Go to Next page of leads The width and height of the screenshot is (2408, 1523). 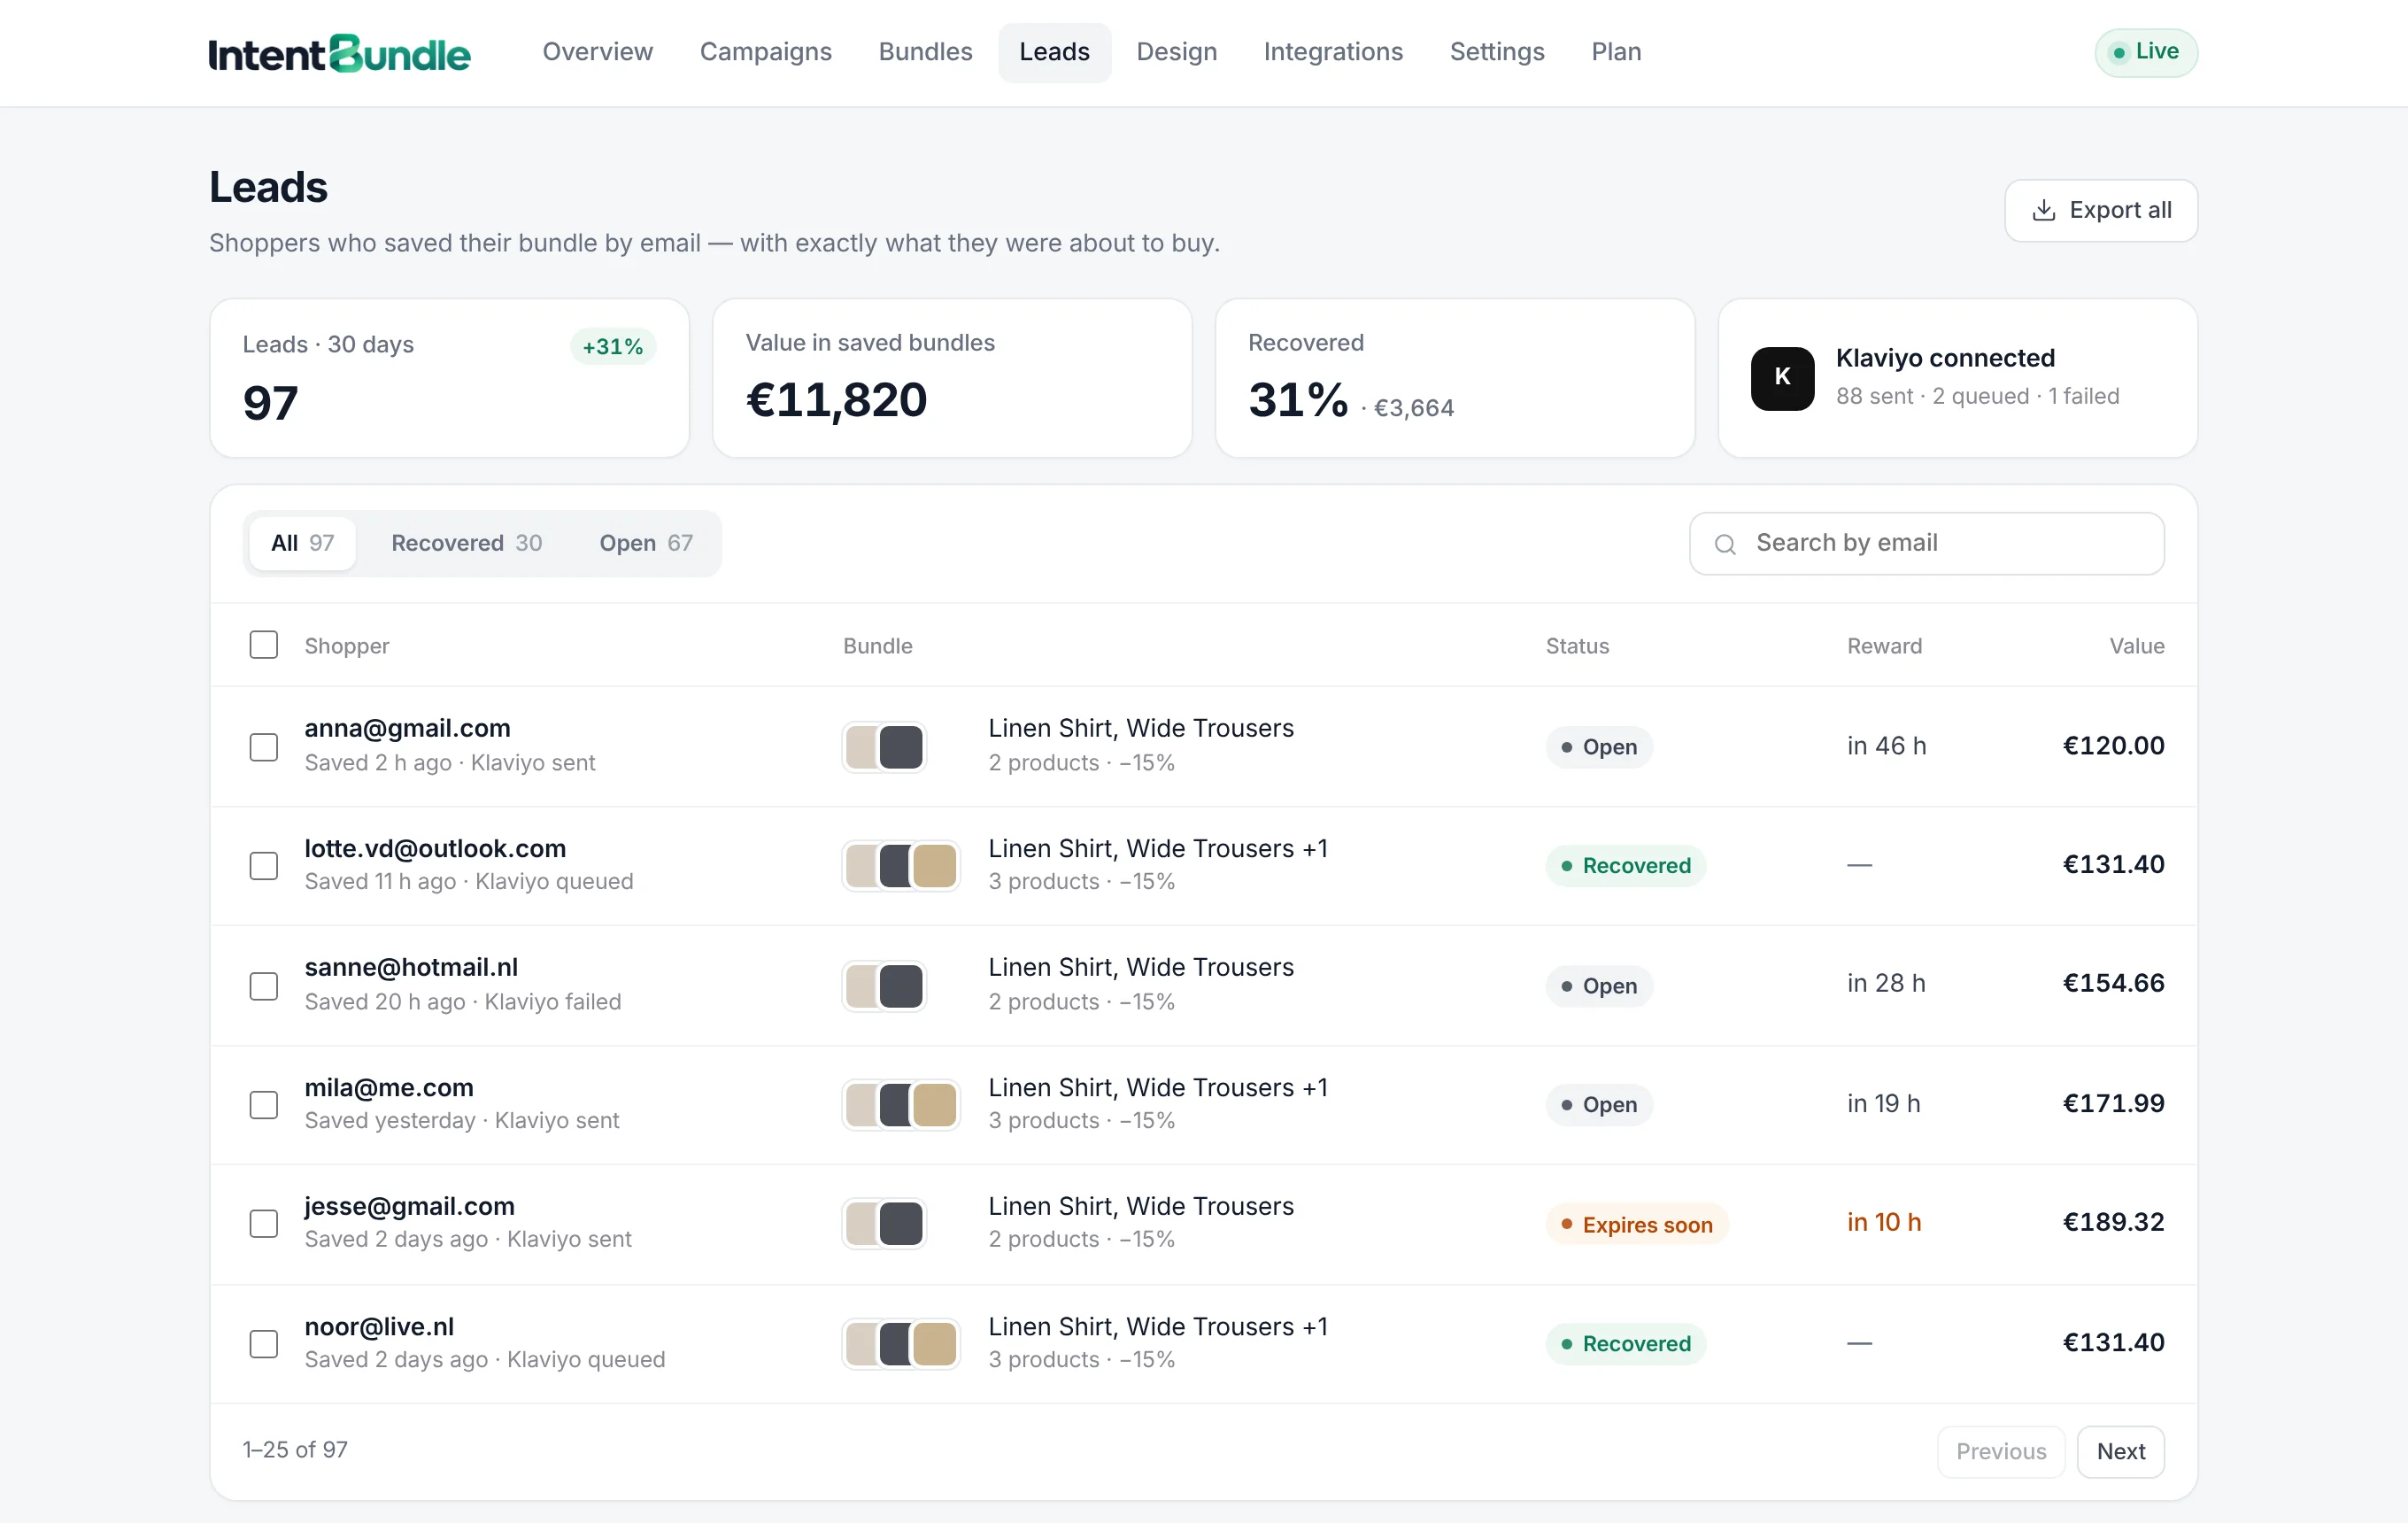2120,1451
